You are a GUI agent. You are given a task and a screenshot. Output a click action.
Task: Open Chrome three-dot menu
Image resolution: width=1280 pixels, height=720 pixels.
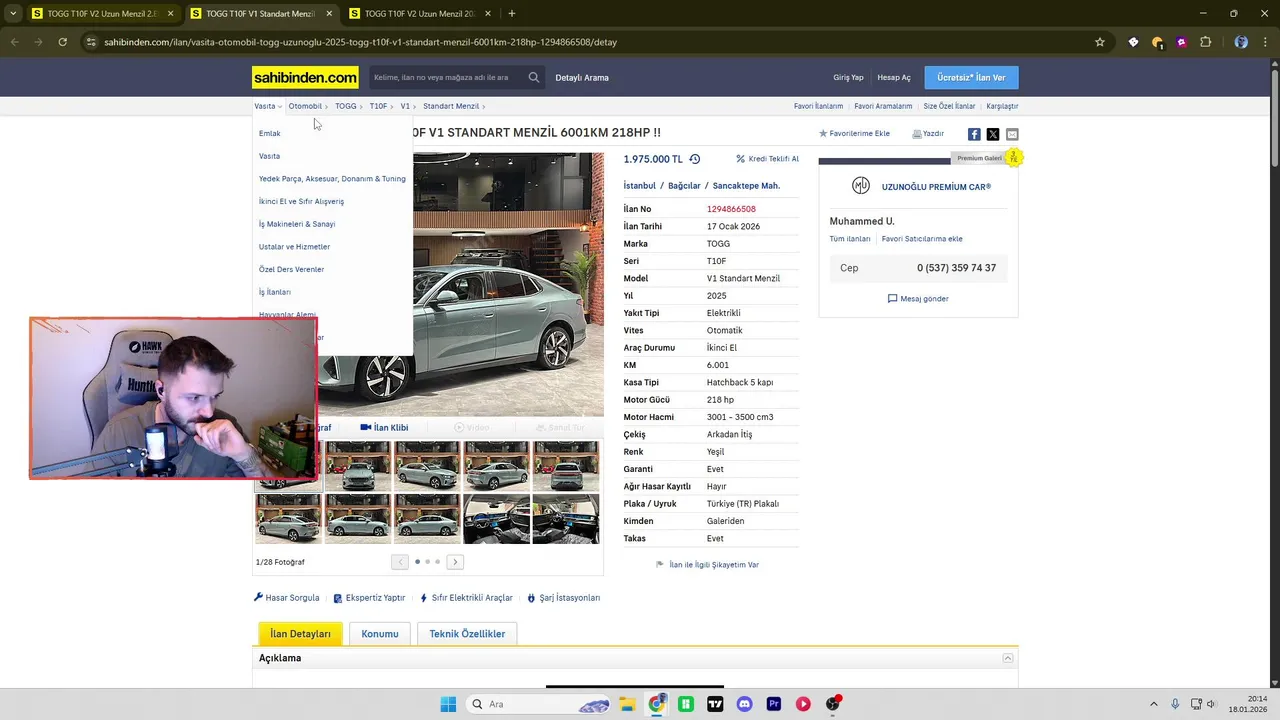tap(1265, 42)
